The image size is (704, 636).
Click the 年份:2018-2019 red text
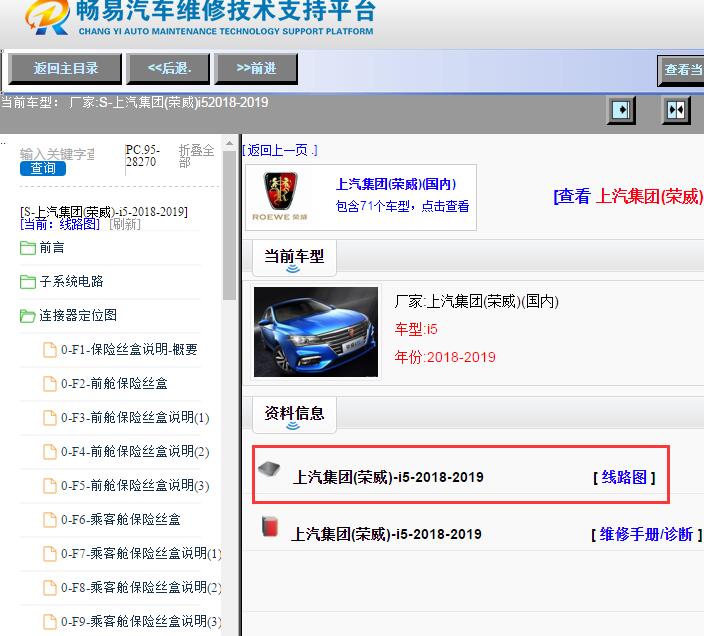point(445,357)
